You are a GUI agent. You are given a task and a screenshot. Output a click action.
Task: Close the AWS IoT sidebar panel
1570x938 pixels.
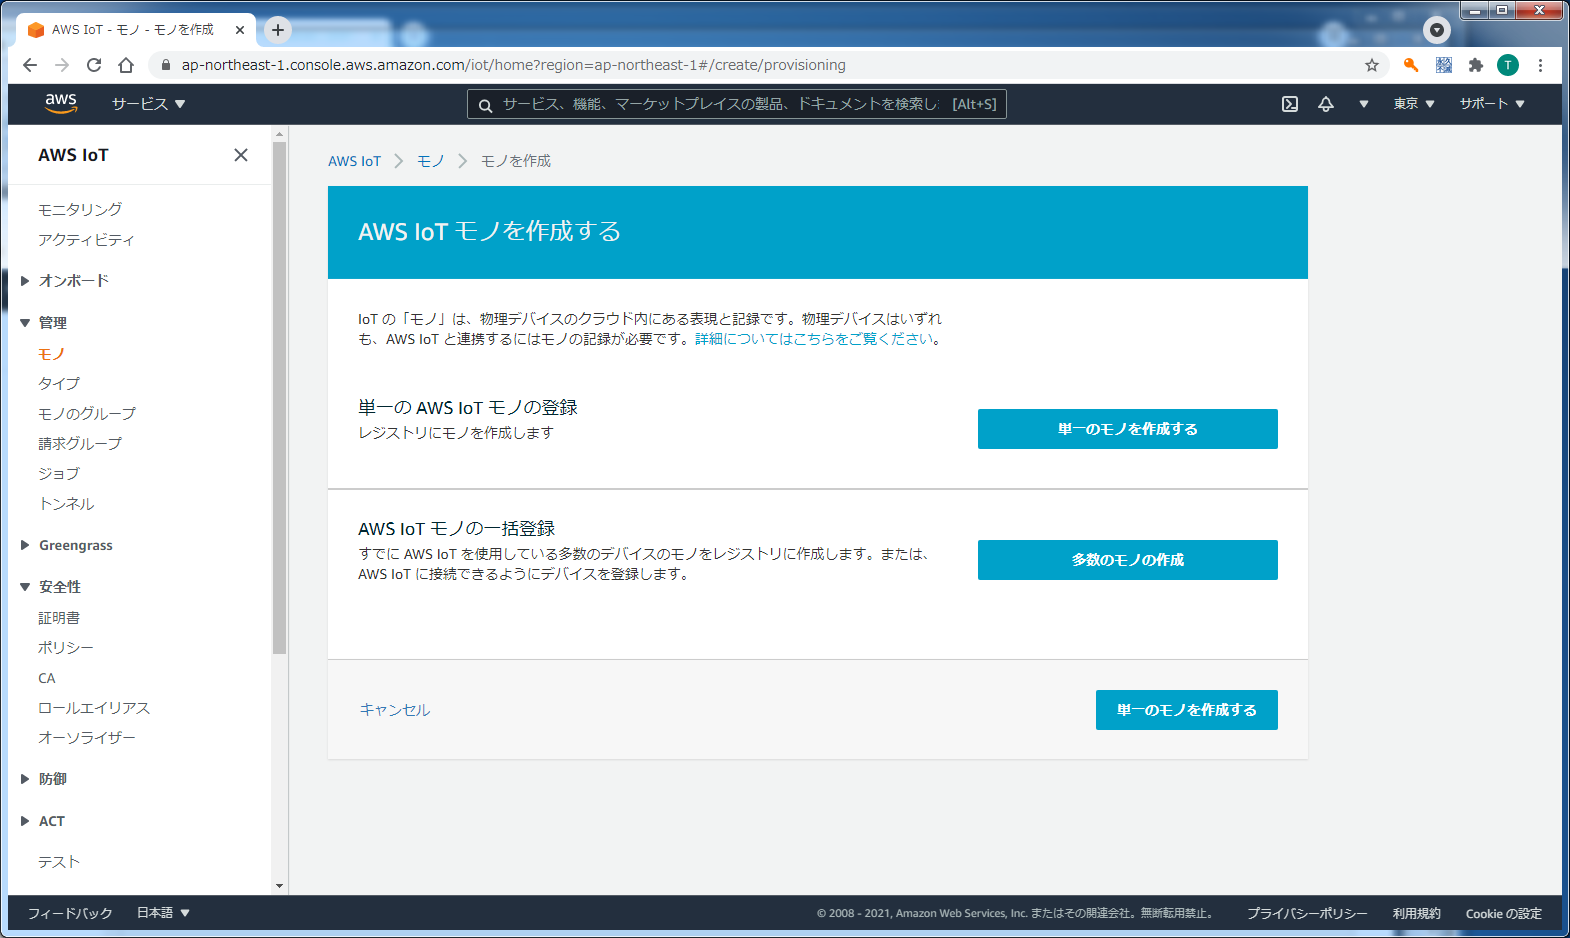(x=241, y=155)
